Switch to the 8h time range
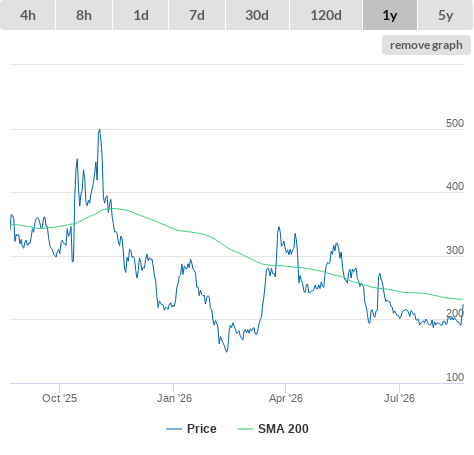Screen dimensions: 474x455 pyautogui.click(x=84, y=15)
